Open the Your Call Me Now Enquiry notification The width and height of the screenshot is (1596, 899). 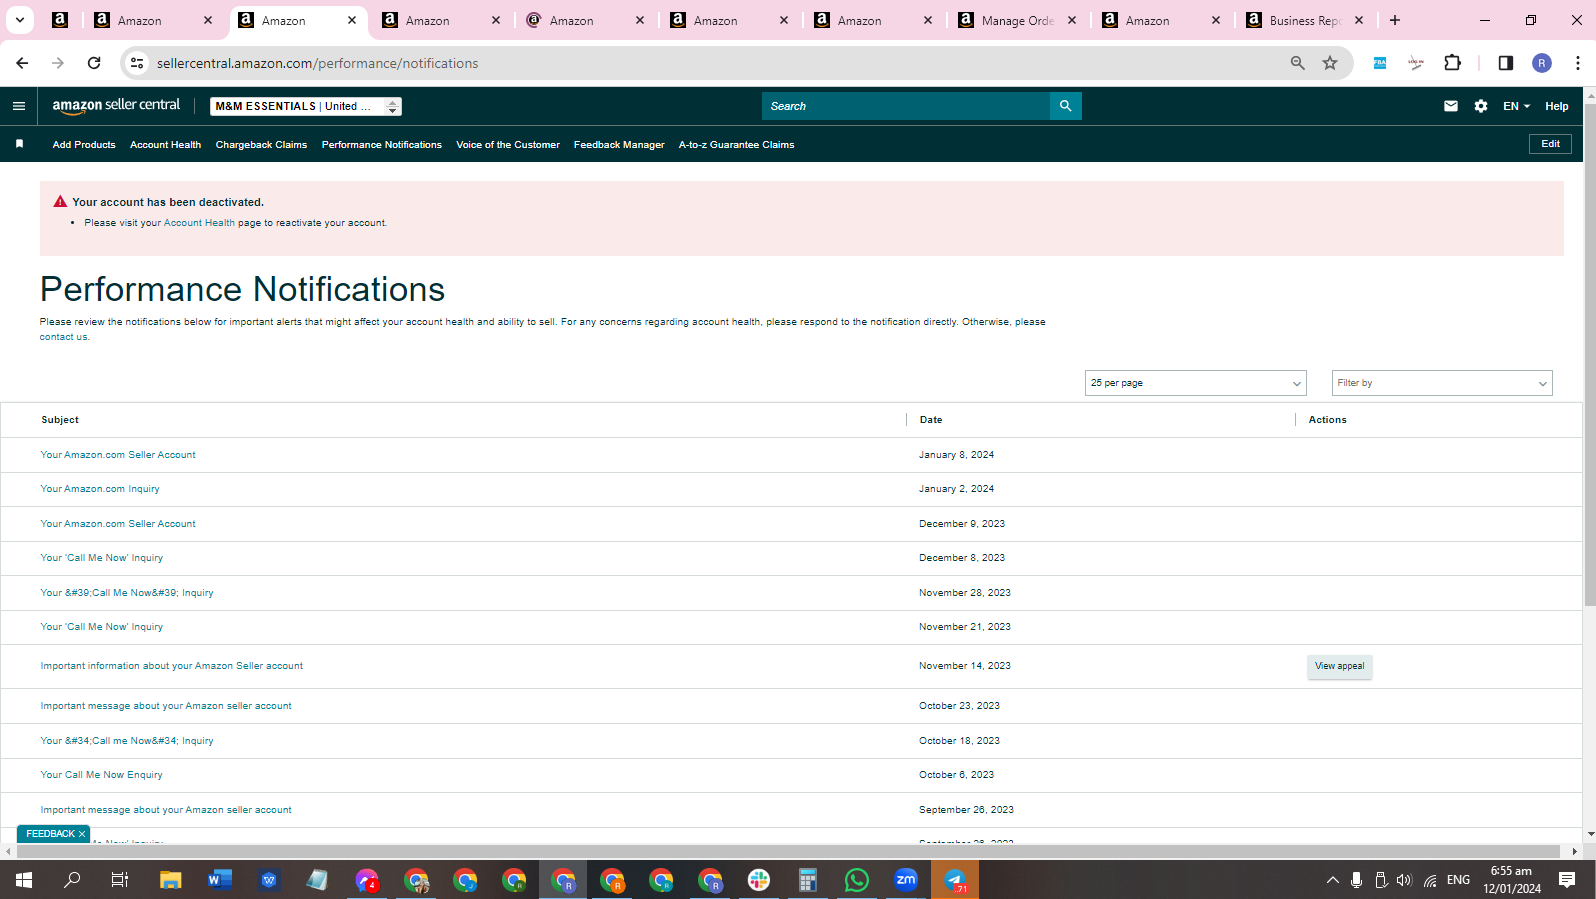point(101,775)
